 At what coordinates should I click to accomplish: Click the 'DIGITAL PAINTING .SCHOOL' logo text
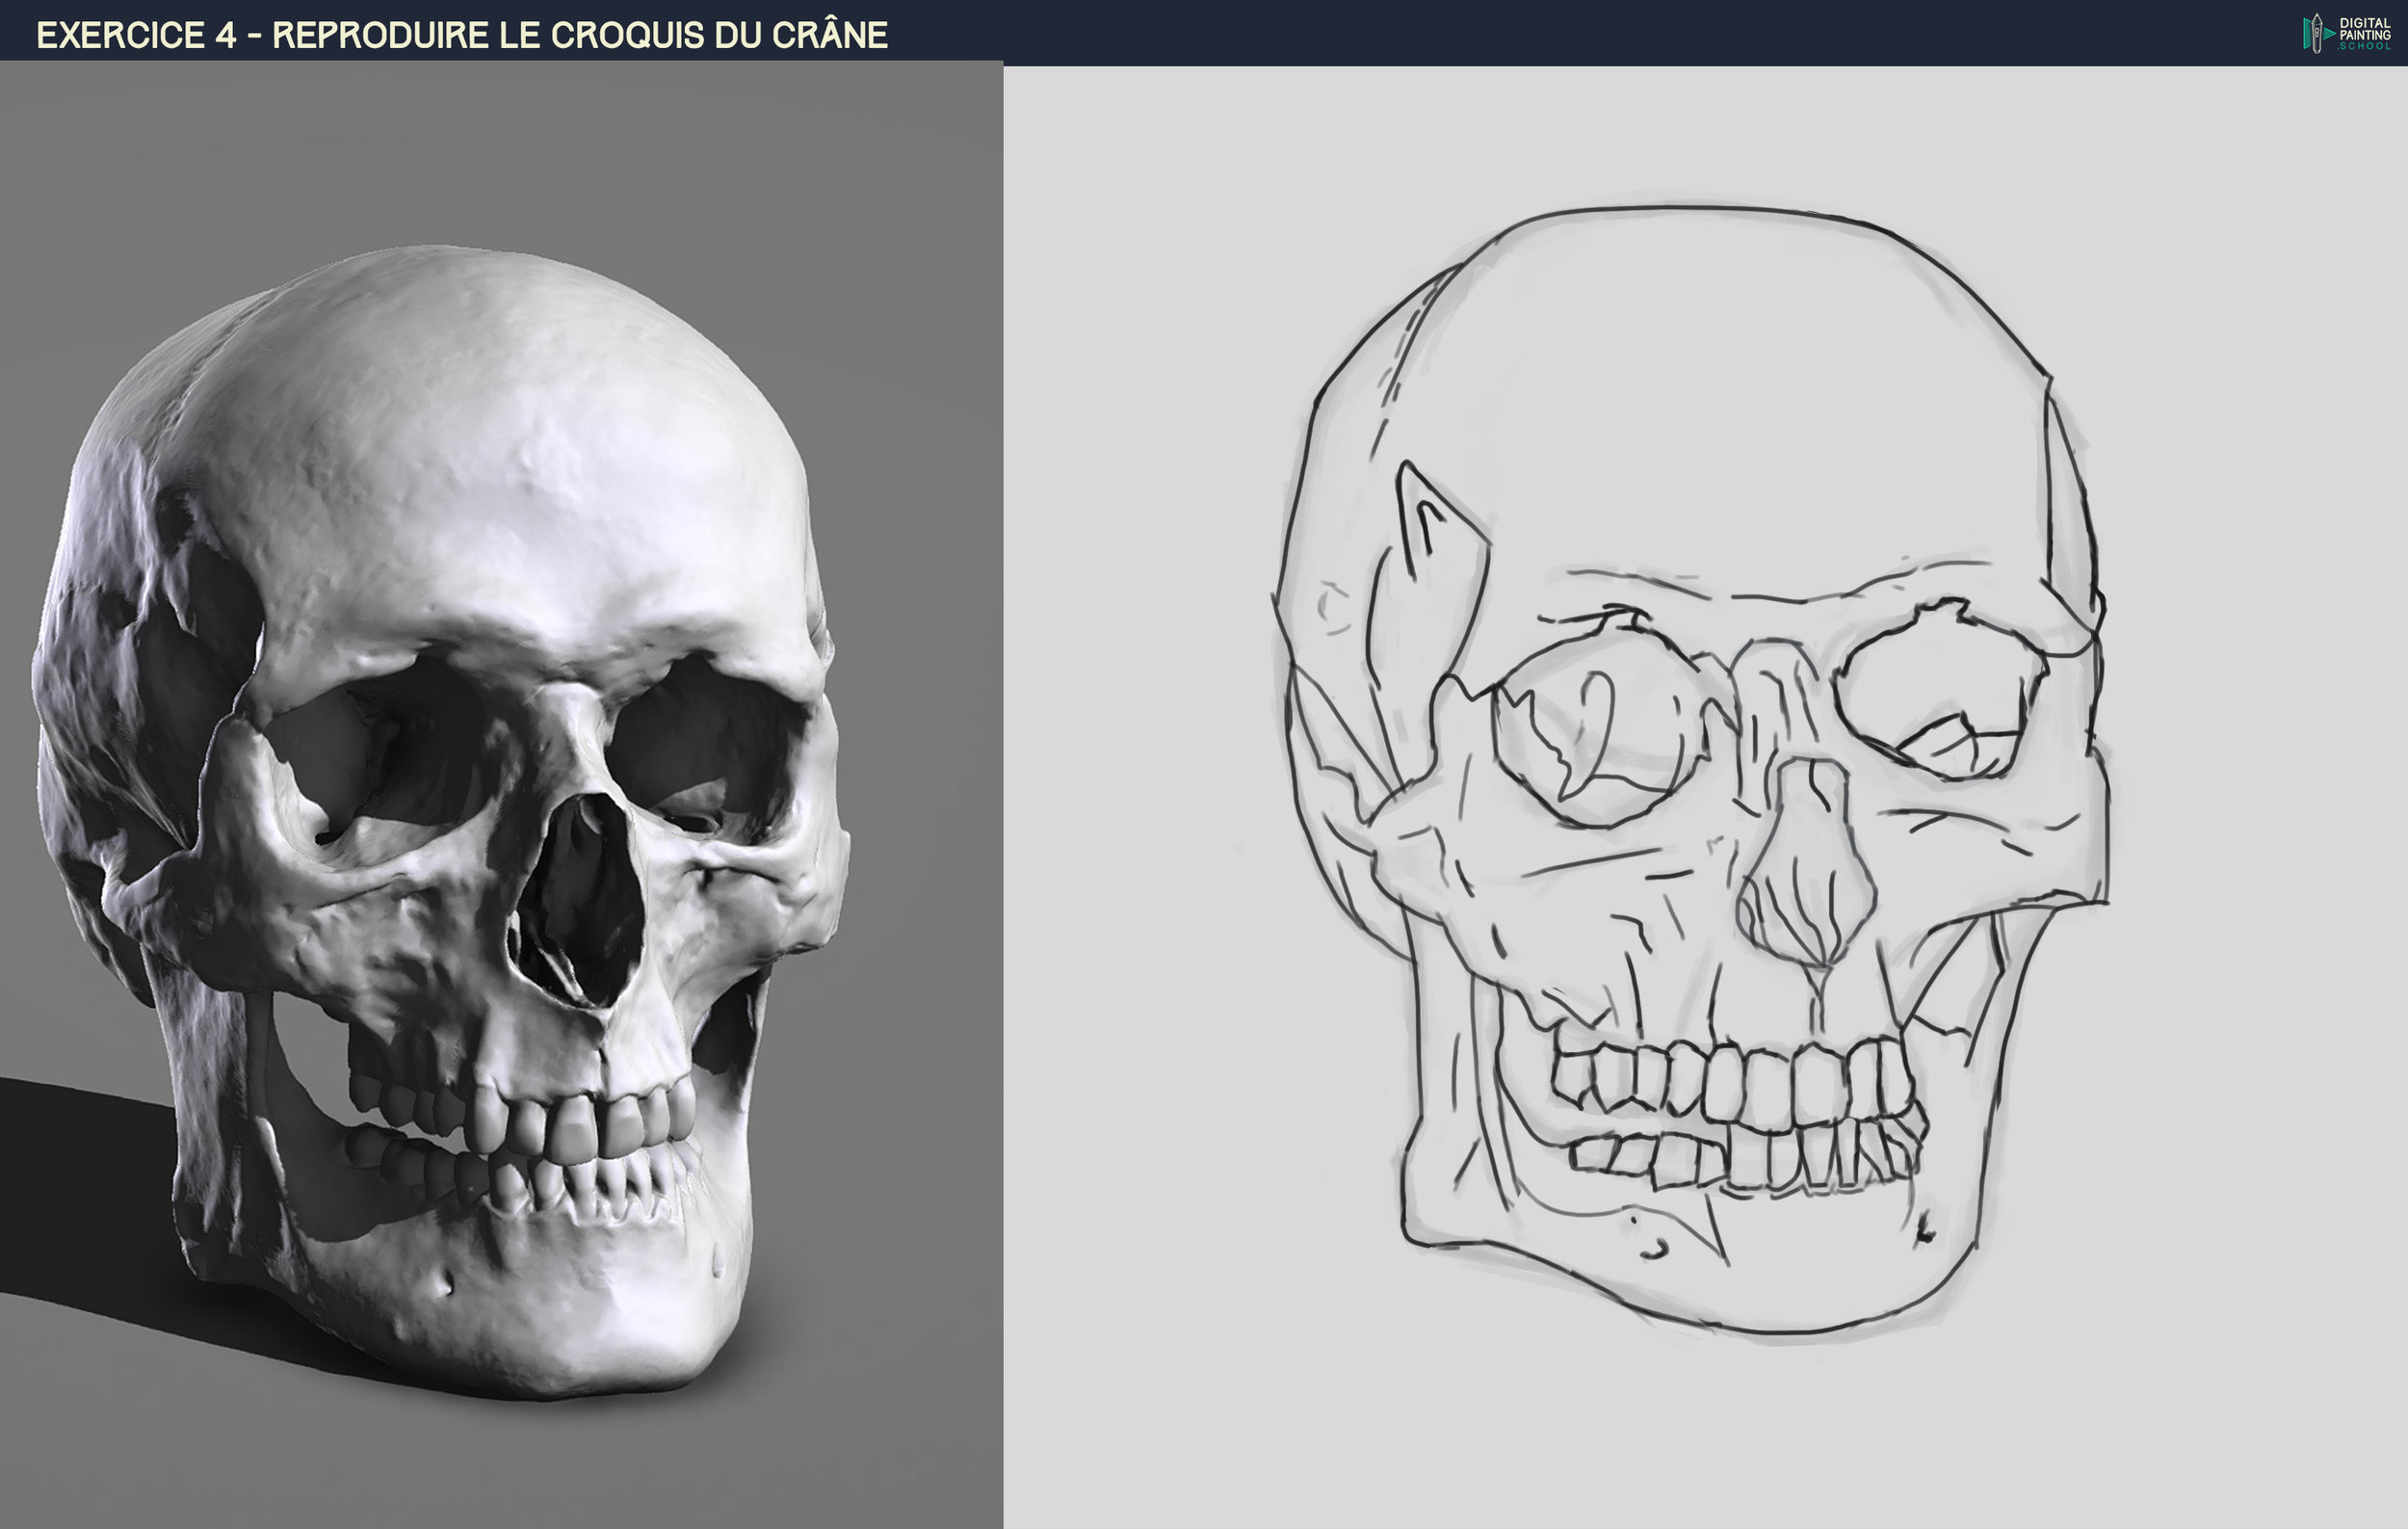(x=2365, y=34)
